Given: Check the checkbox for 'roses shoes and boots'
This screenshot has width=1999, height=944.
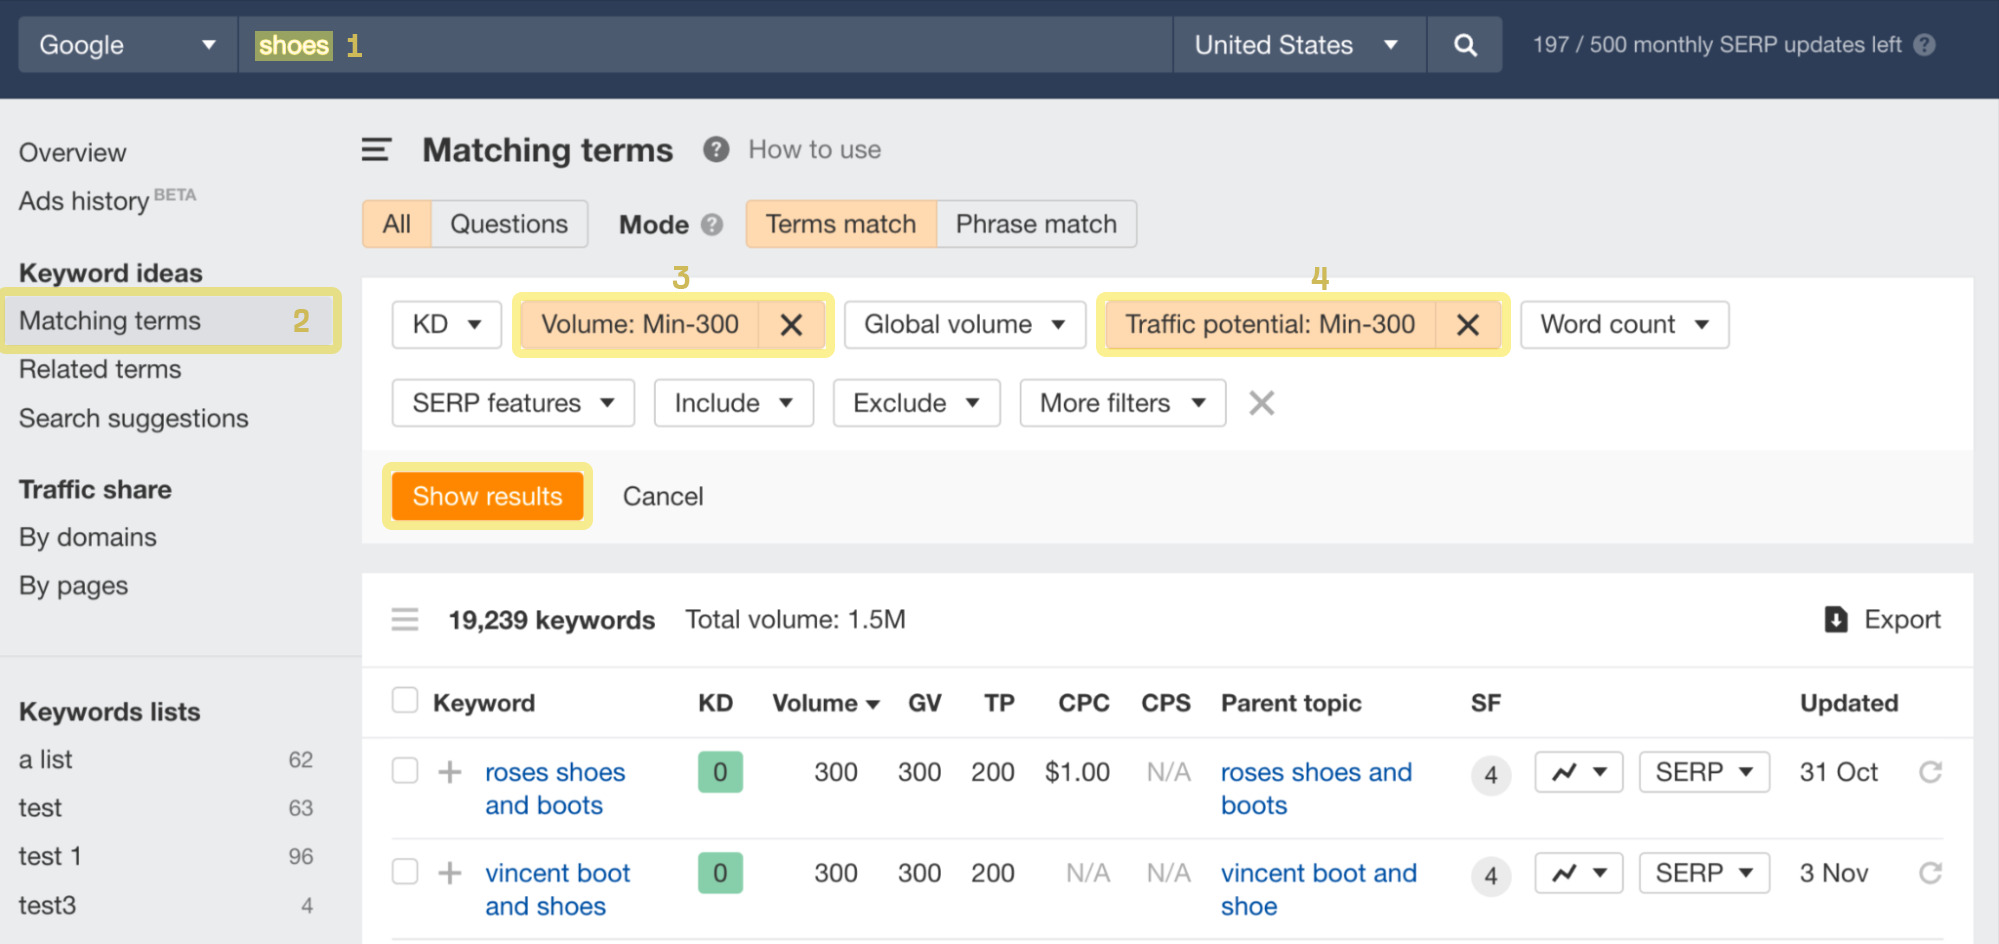Looking at the screenshot, I should coord(405,771).
